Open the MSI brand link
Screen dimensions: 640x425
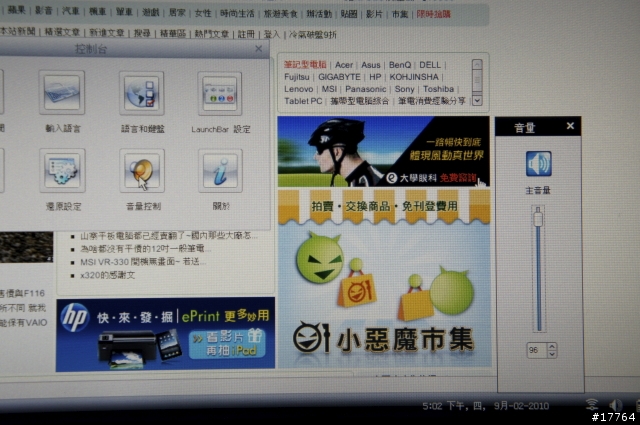point(329,89)
